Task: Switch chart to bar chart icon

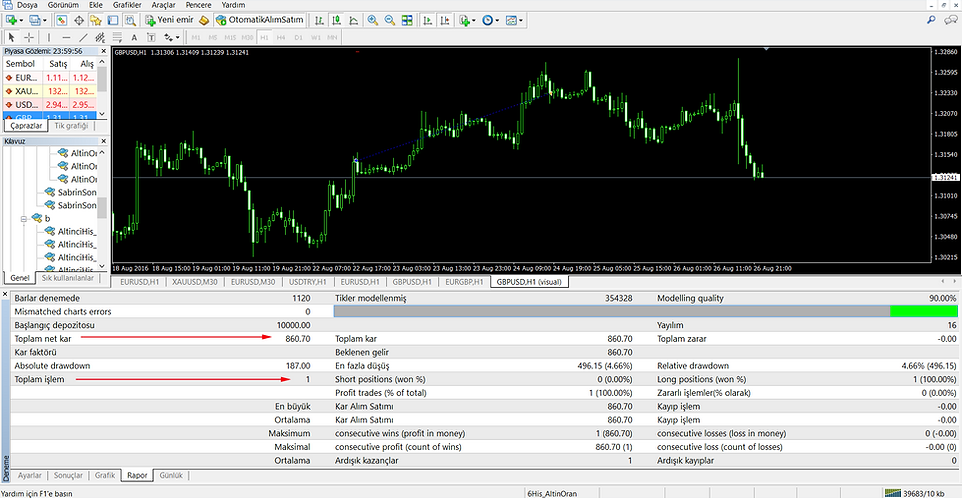Action: pyautogui.click(x=319, y=20)
